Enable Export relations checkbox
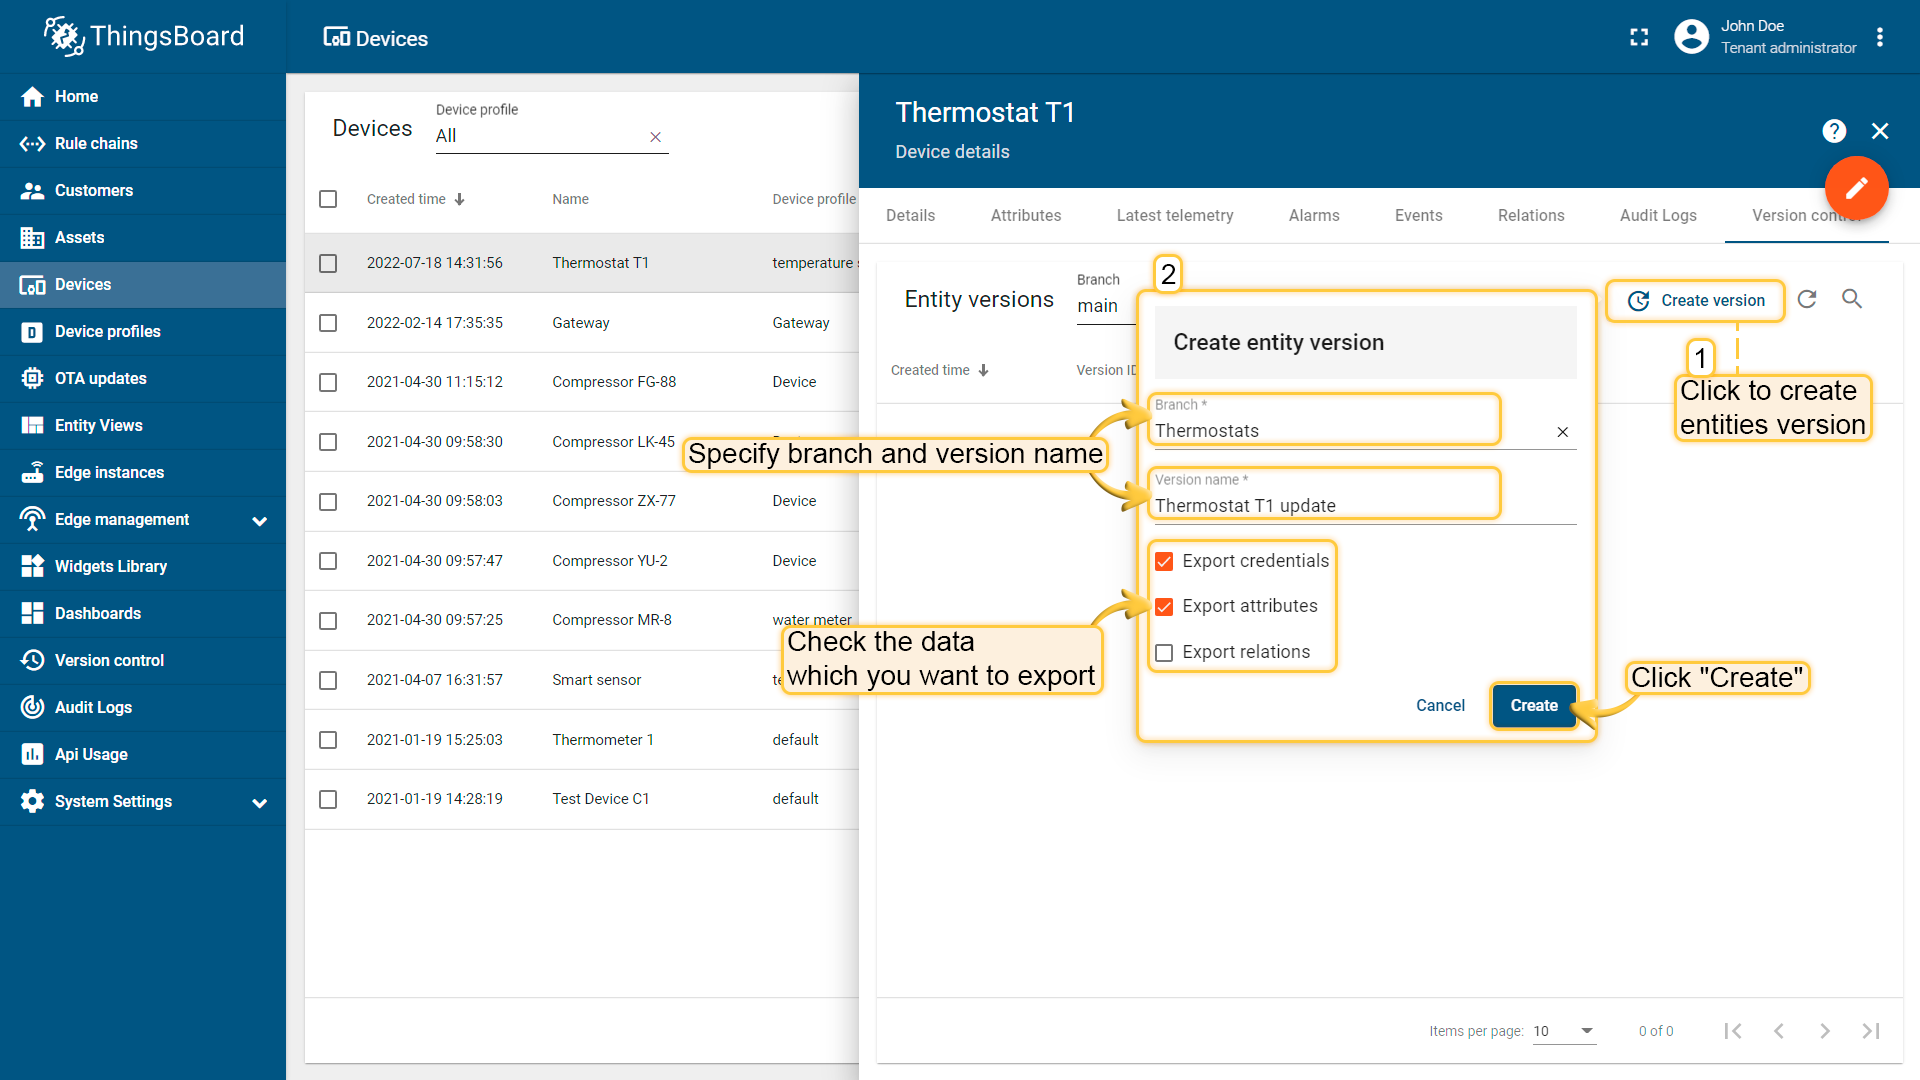This screenshot has height=1080, width=1920. pos(1164,653)
